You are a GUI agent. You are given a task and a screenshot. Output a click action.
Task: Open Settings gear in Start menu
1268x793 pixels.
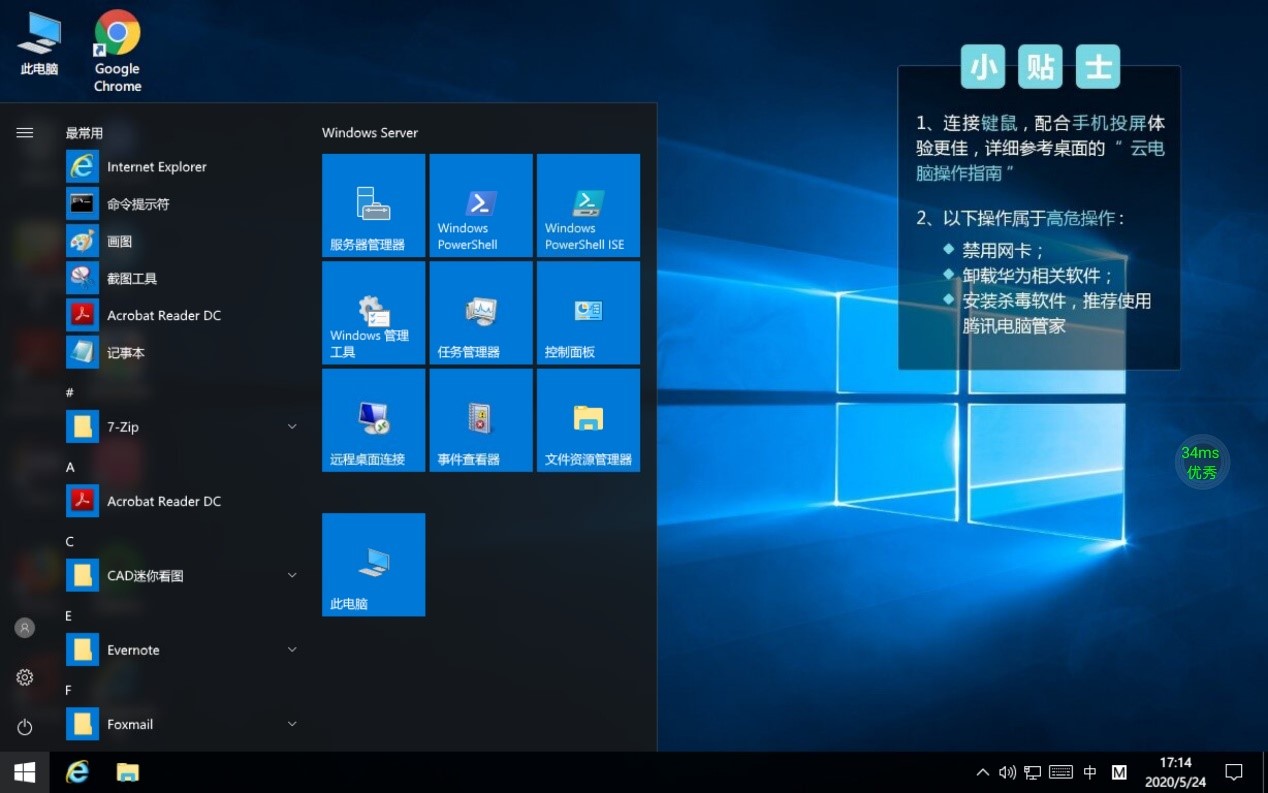(x=25, y=678)
